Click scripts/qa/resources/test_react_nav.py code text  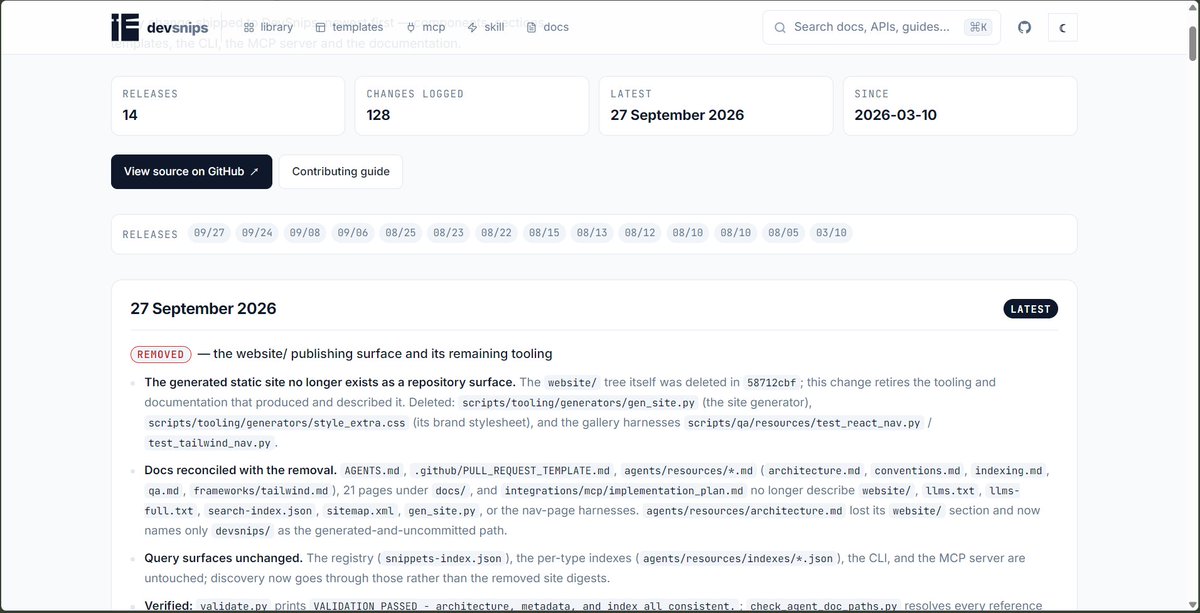click(803, 422)
